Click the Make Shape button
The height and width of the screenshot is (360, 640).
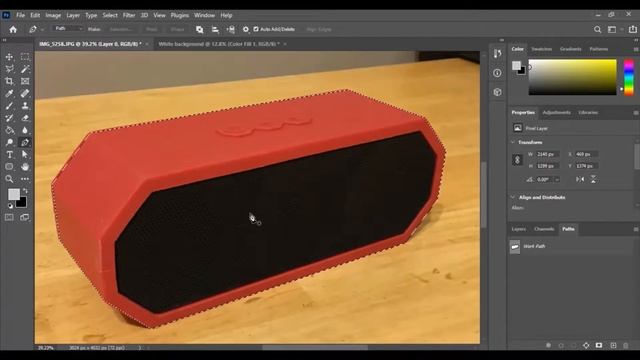pyautogui.click(x=178, y=29)
